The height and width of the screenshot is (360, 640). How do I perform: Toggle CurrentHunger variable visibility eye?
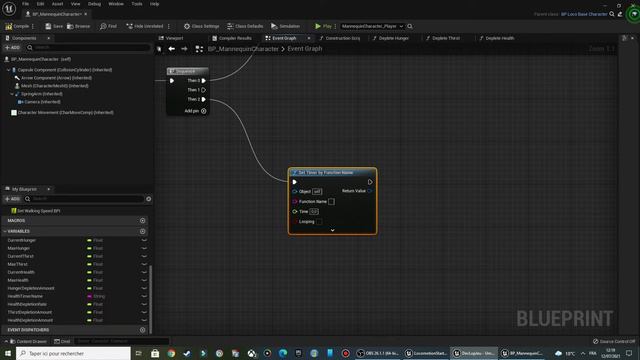[144, 240]
